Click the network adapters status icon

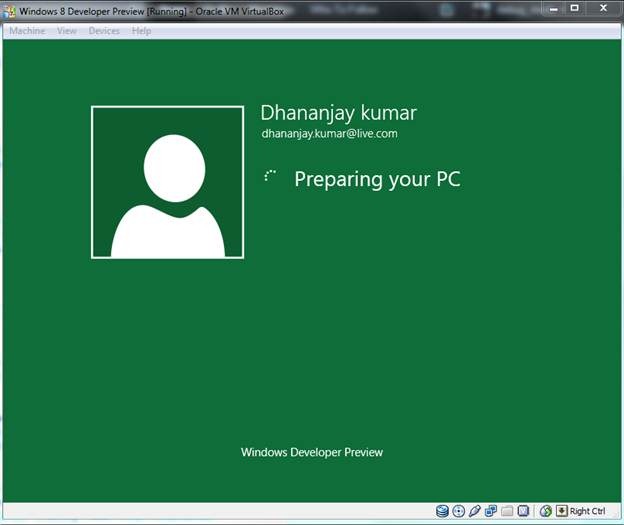click(490, 511)
